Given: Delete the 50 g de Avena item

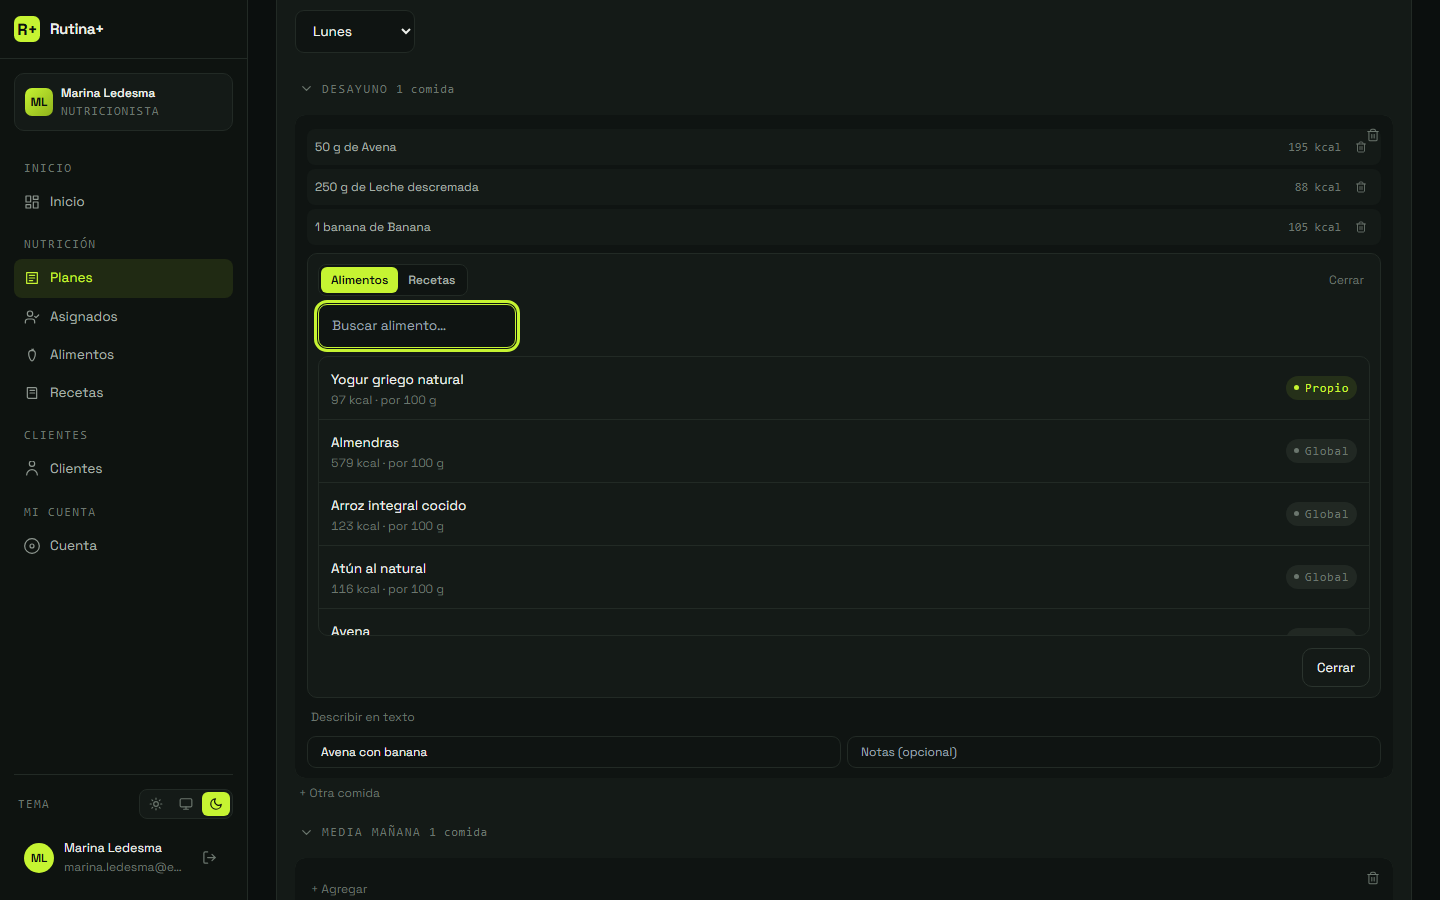Looking at the screenshot, I should [1361, 147].
